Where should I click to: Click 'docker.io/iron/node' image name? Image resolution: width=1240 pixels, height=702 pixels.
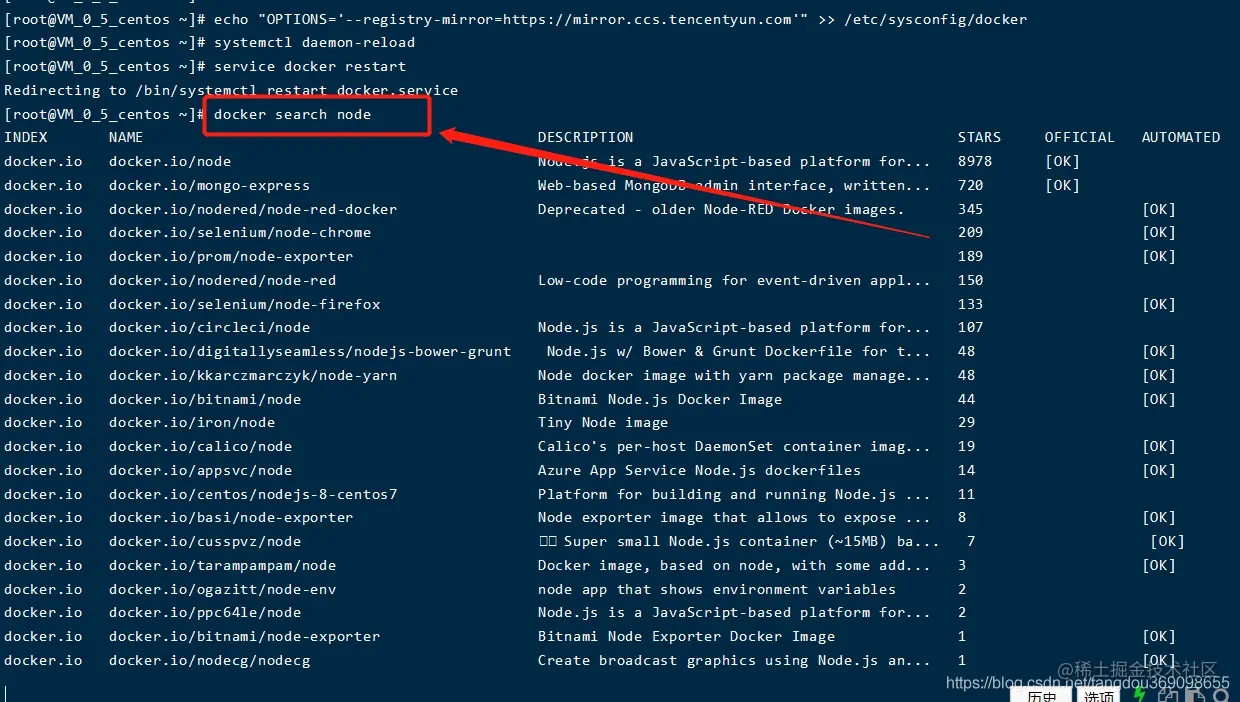192,422
